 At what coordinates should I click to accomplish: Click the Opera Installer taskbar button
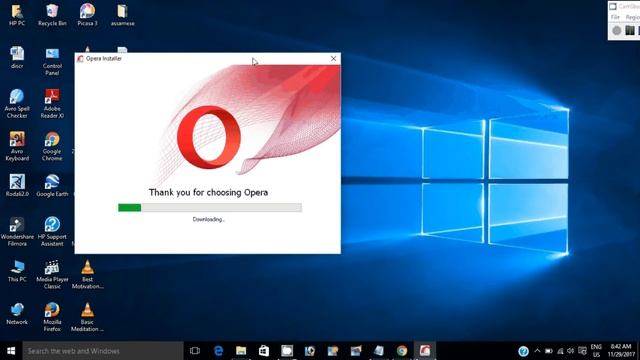click(425, 351)
